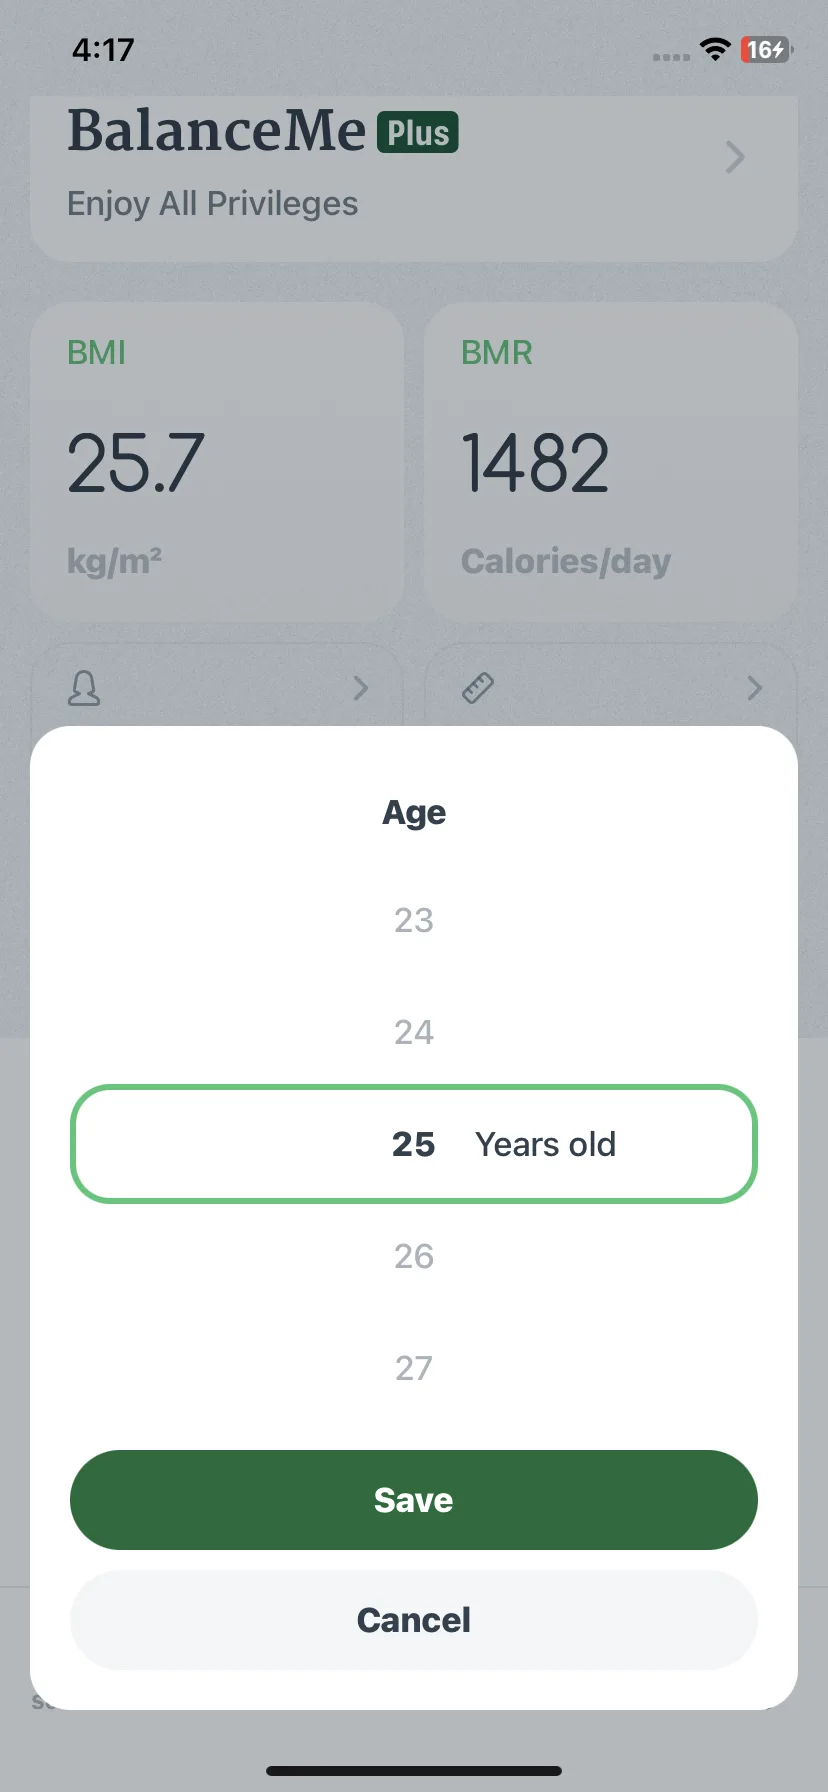828x1792 pixels.
Task: Select age 23 in the picker
Action: tap(414, 920)
